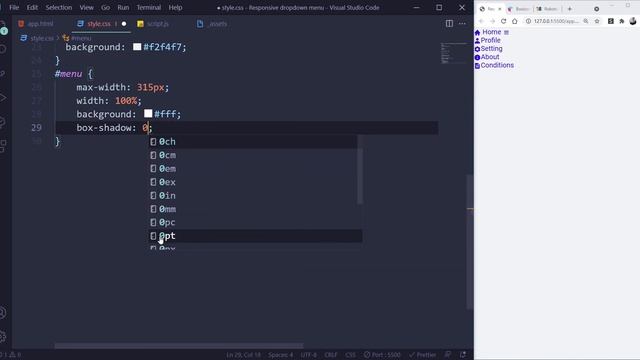Click the browser home button
Image resolution: width=640 pixels, height=360 pixels.
click(x=515, y=21)
